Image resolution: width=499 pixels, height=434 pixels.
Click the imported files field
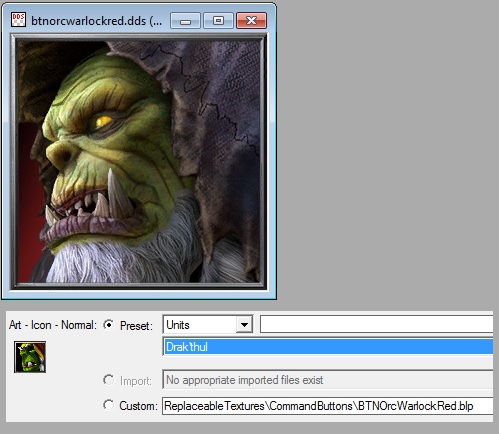pos(328,380)
